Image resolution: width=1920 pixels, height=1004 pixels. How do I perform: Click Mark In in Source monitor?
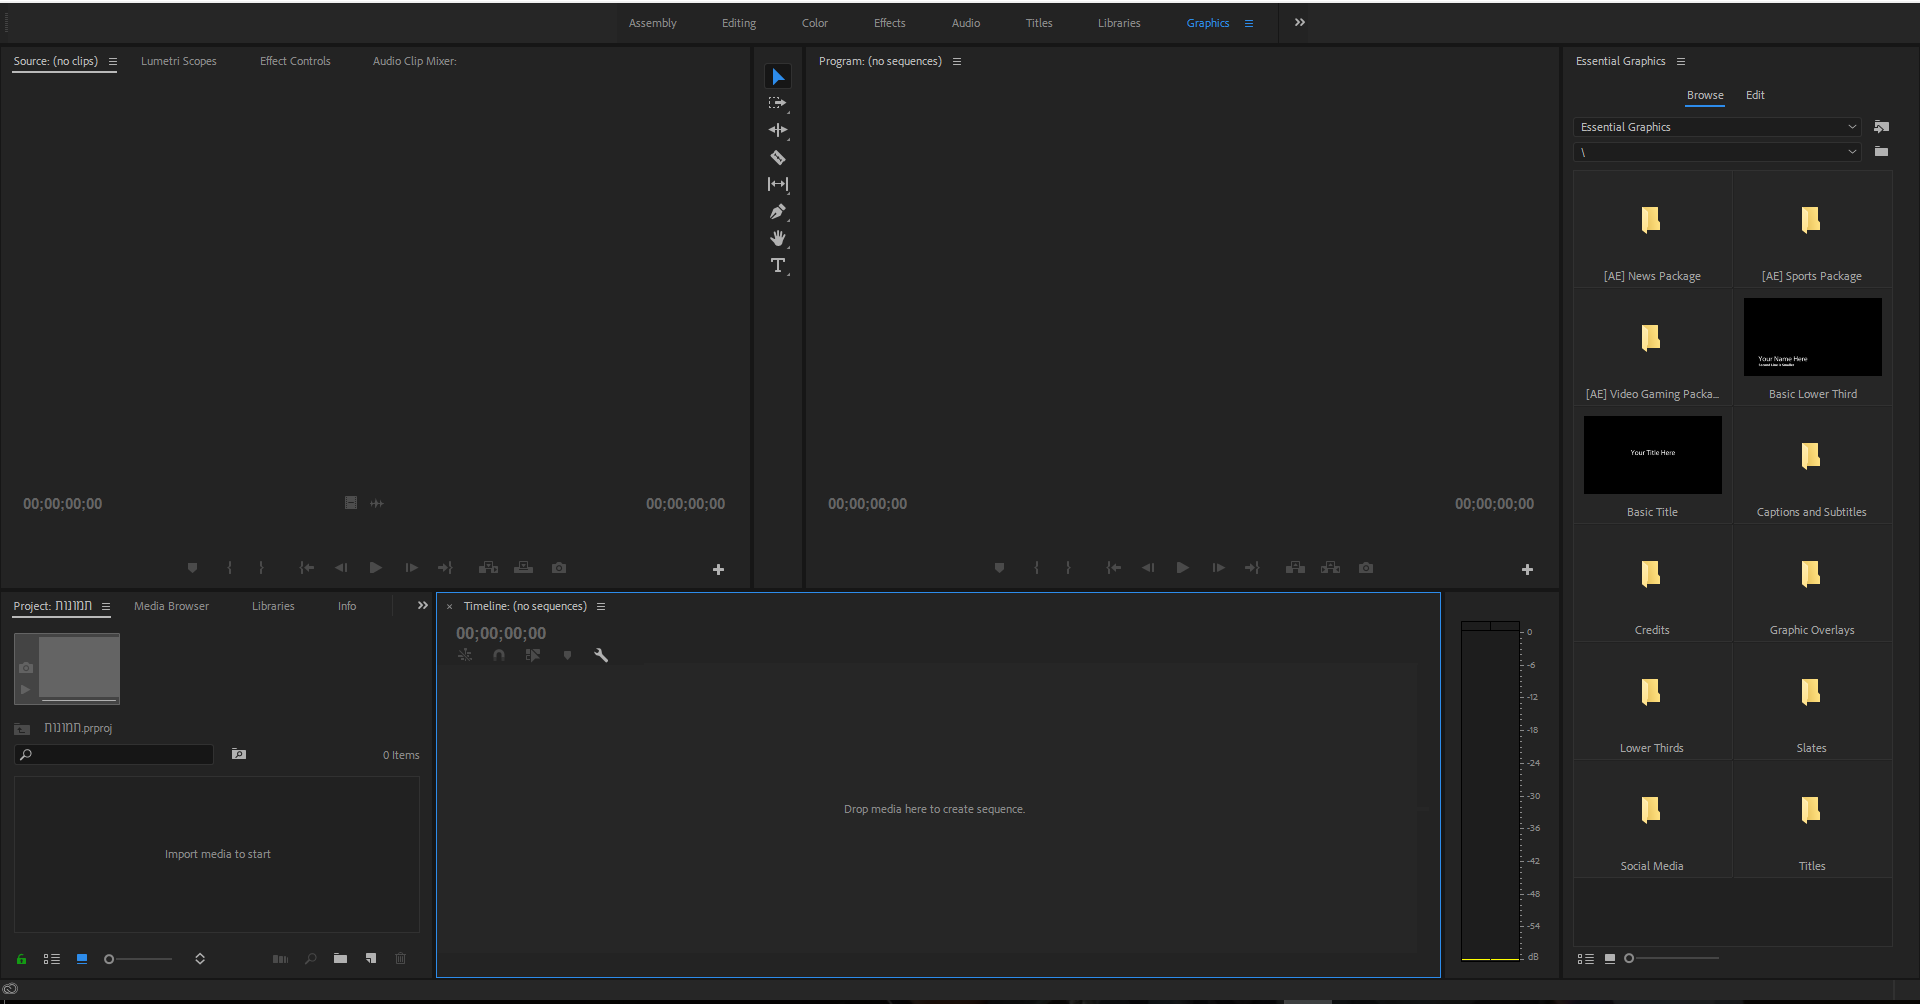point(230,568)
